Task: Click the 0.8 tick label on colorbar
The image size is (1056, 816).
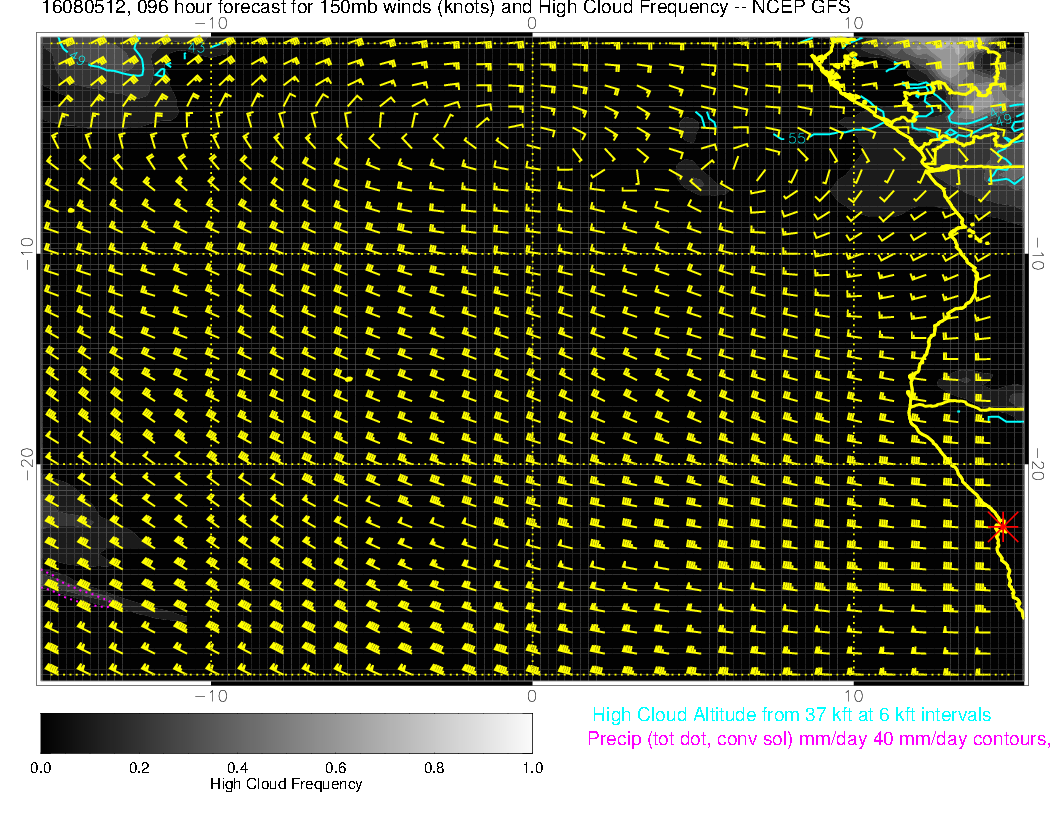Action: (433, 768)
